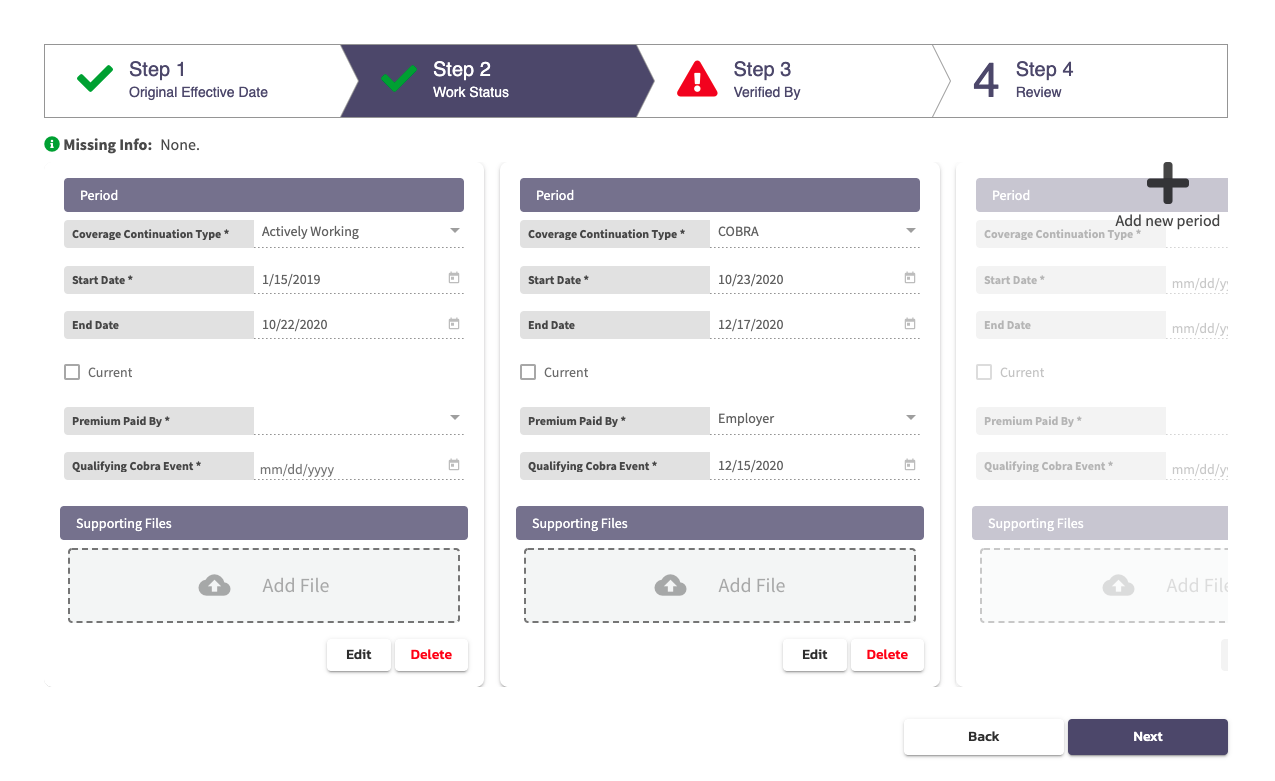Click the Next button

(1147, 736)
